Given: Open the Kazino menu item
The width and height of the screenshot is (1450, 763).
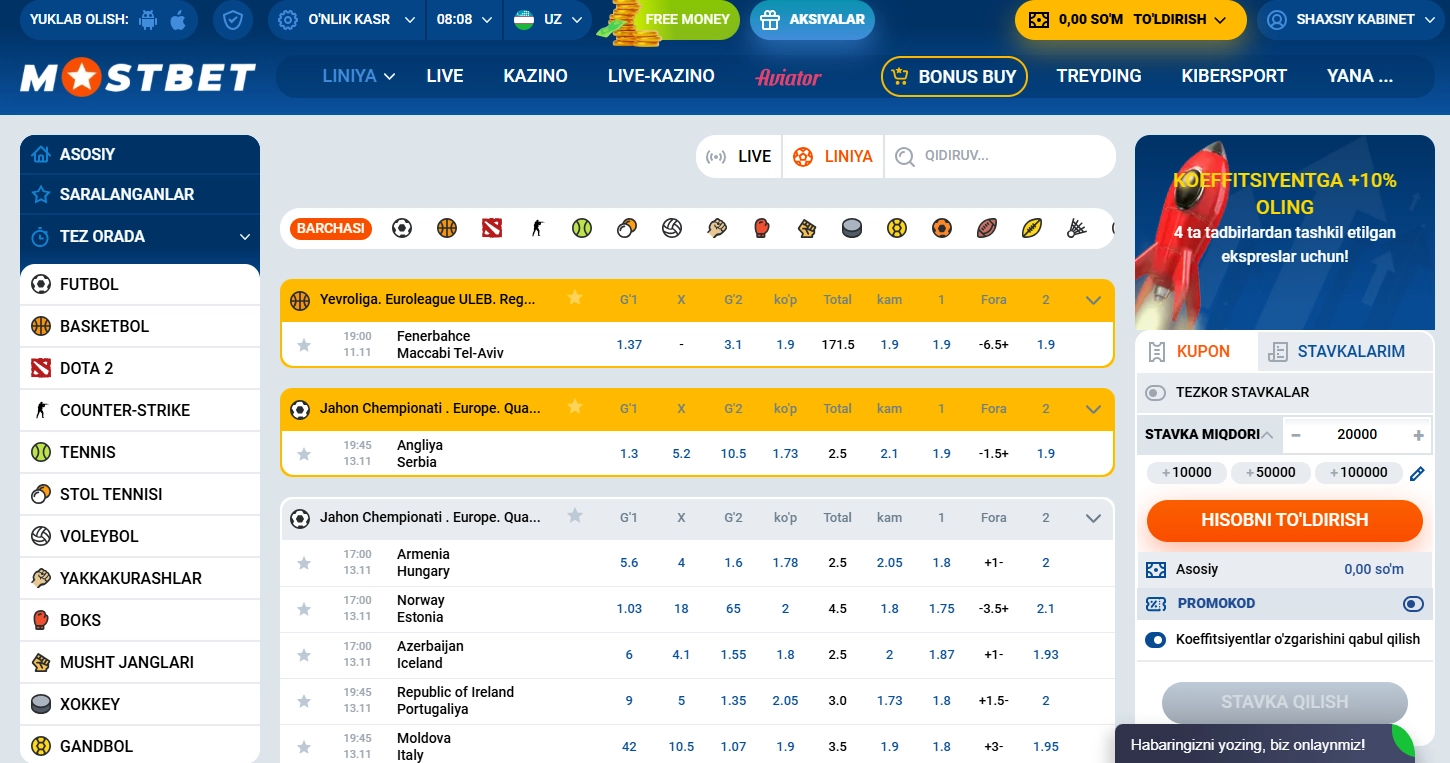Looking at the screenshot, I should click(535, 76).
